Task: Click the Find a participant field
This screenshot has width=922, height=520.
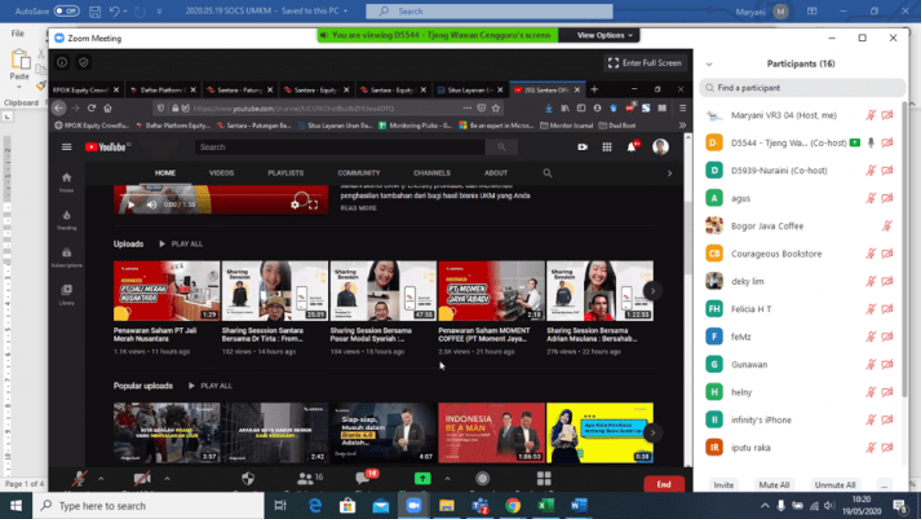Action: (x=802, y=88)
